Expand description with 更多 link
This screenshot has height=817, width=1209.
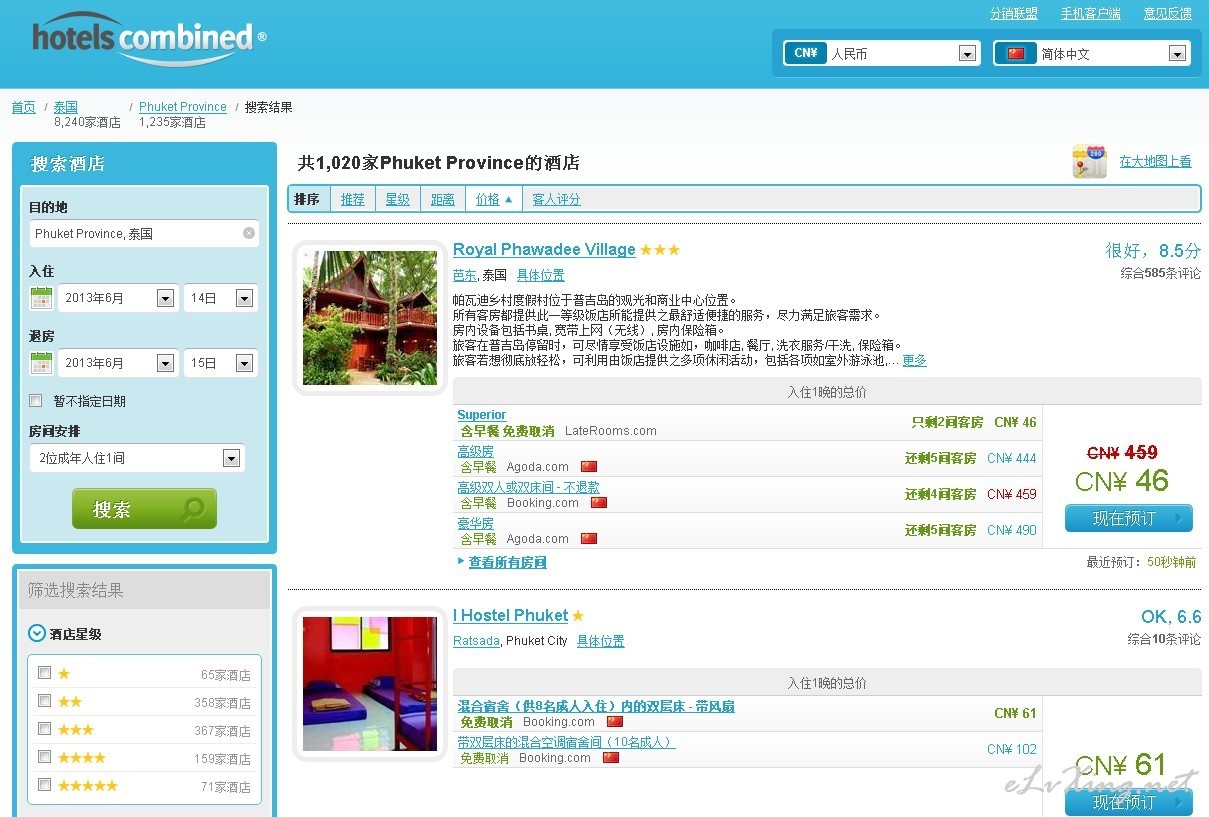click(914, 360)
